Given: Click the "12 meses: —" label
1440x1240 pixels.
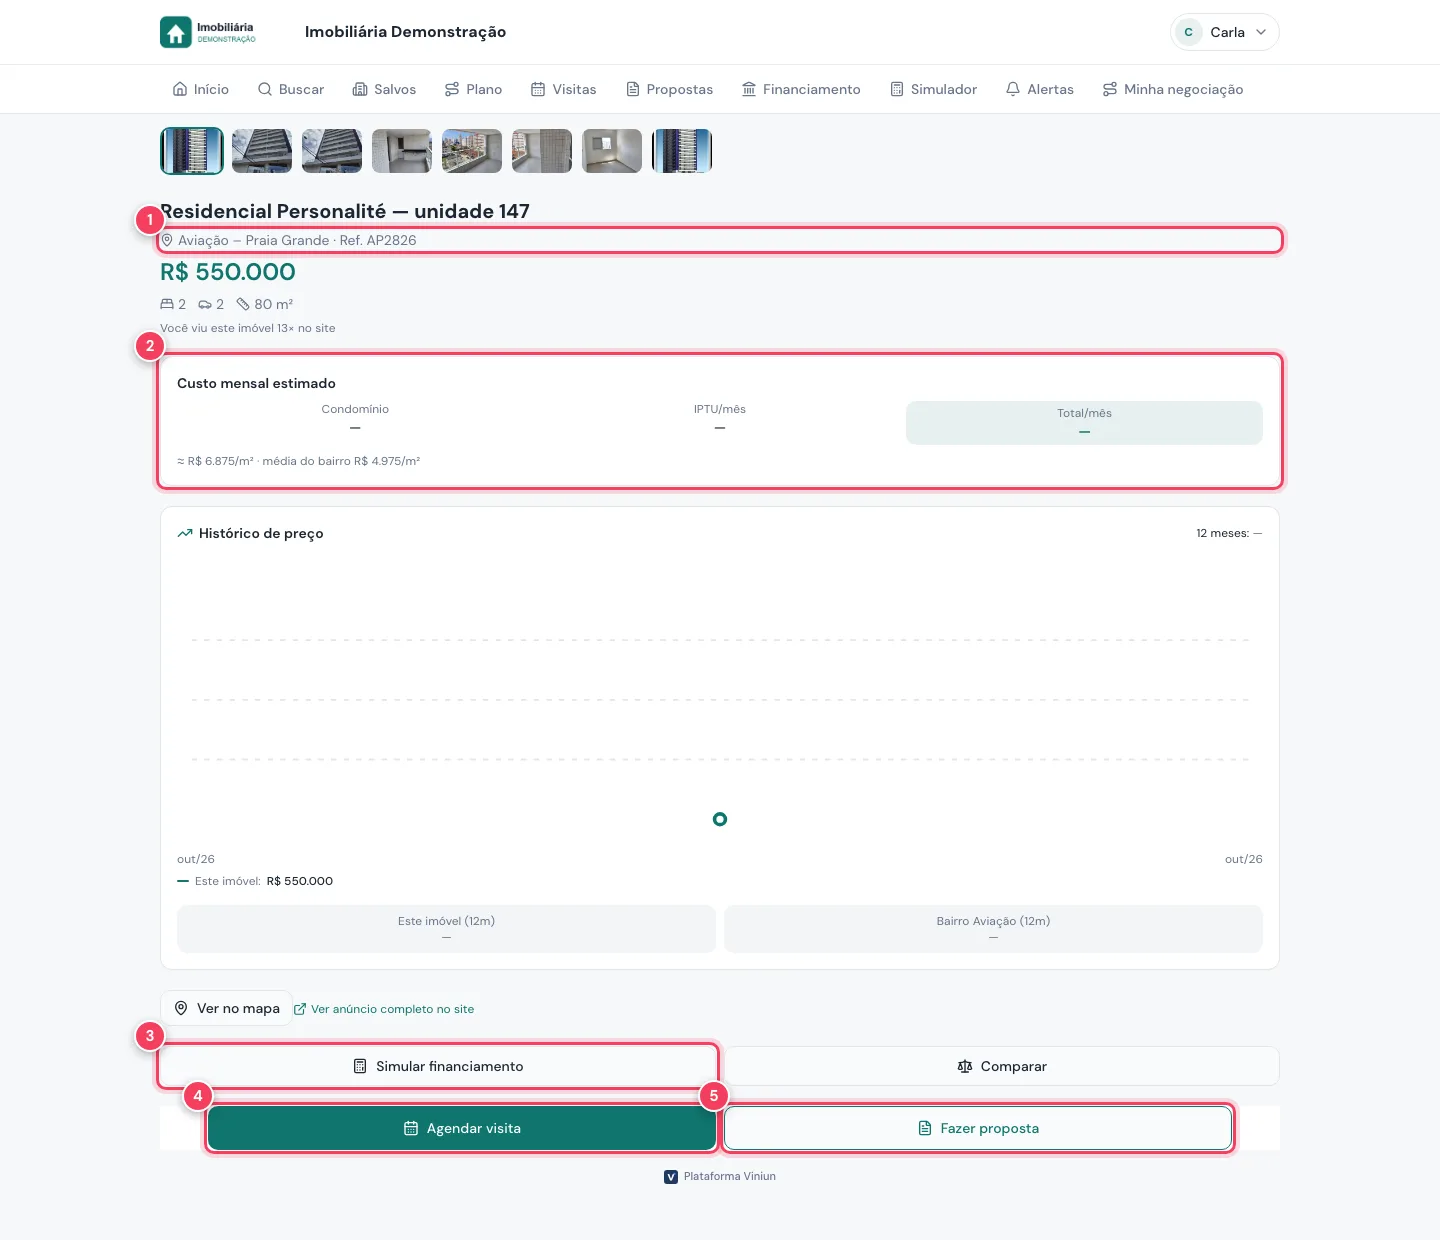Looking at the screenshot, I should point(1229,533).
